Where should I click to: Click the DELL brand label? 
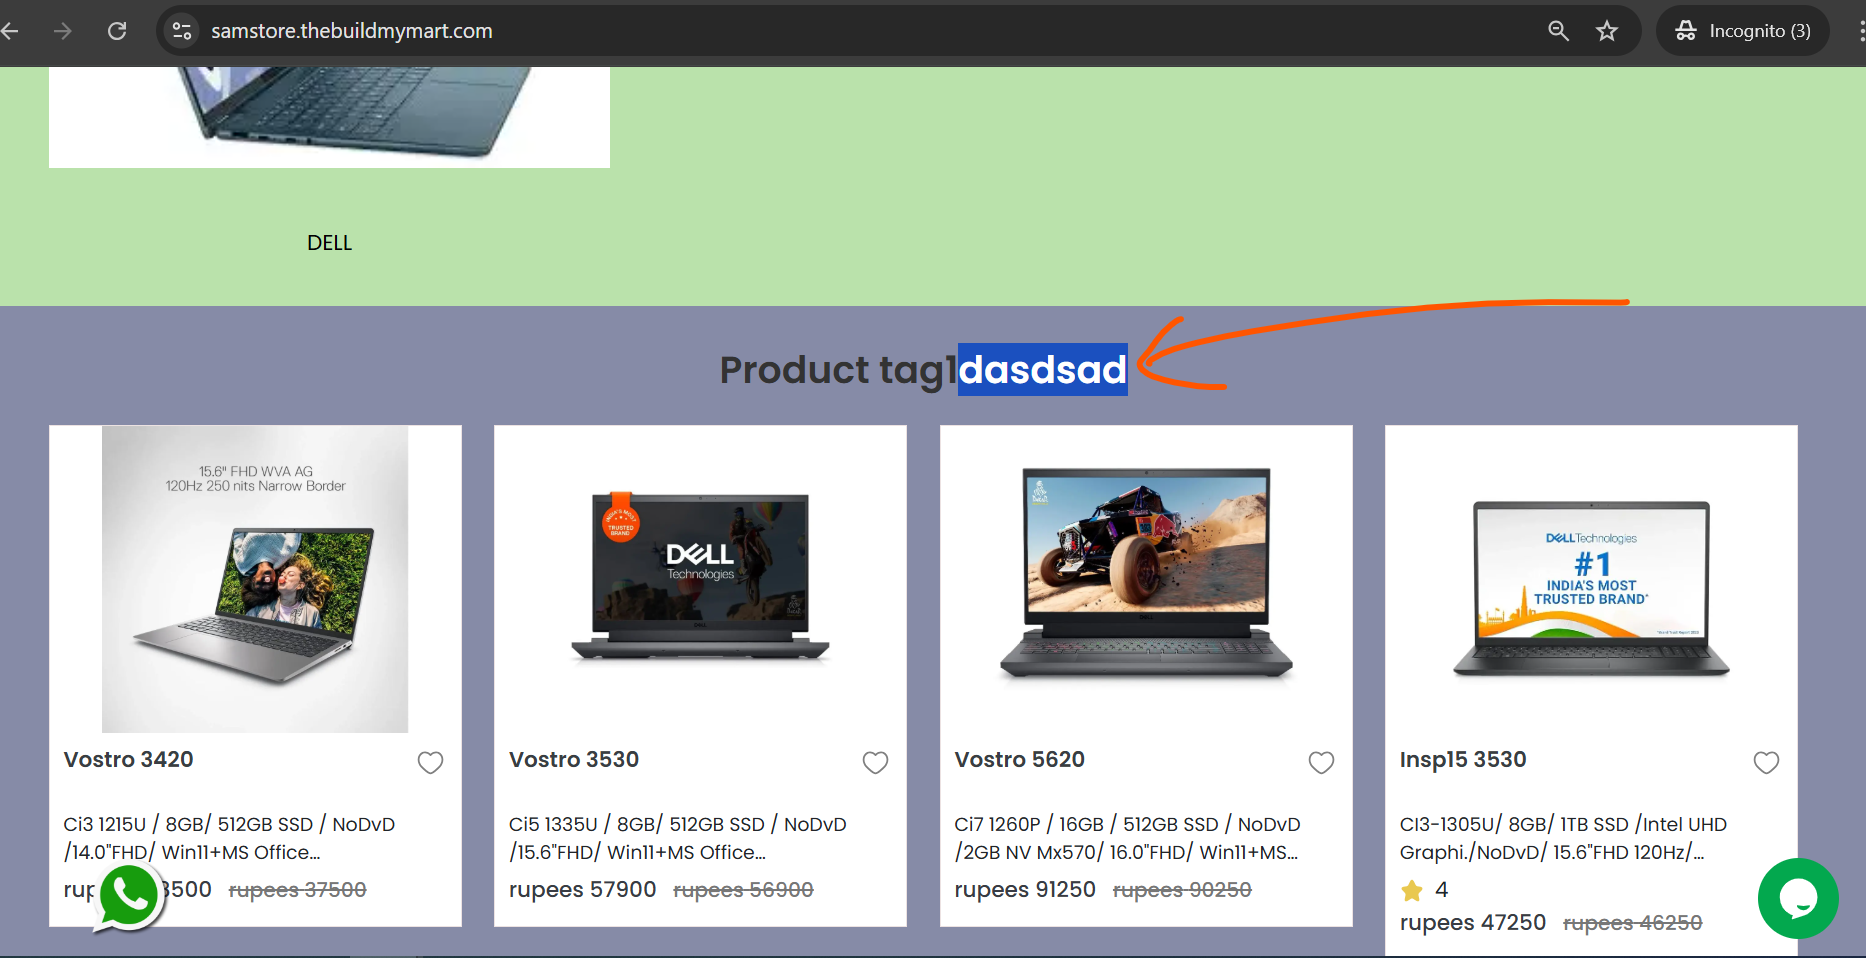point(329,243)
